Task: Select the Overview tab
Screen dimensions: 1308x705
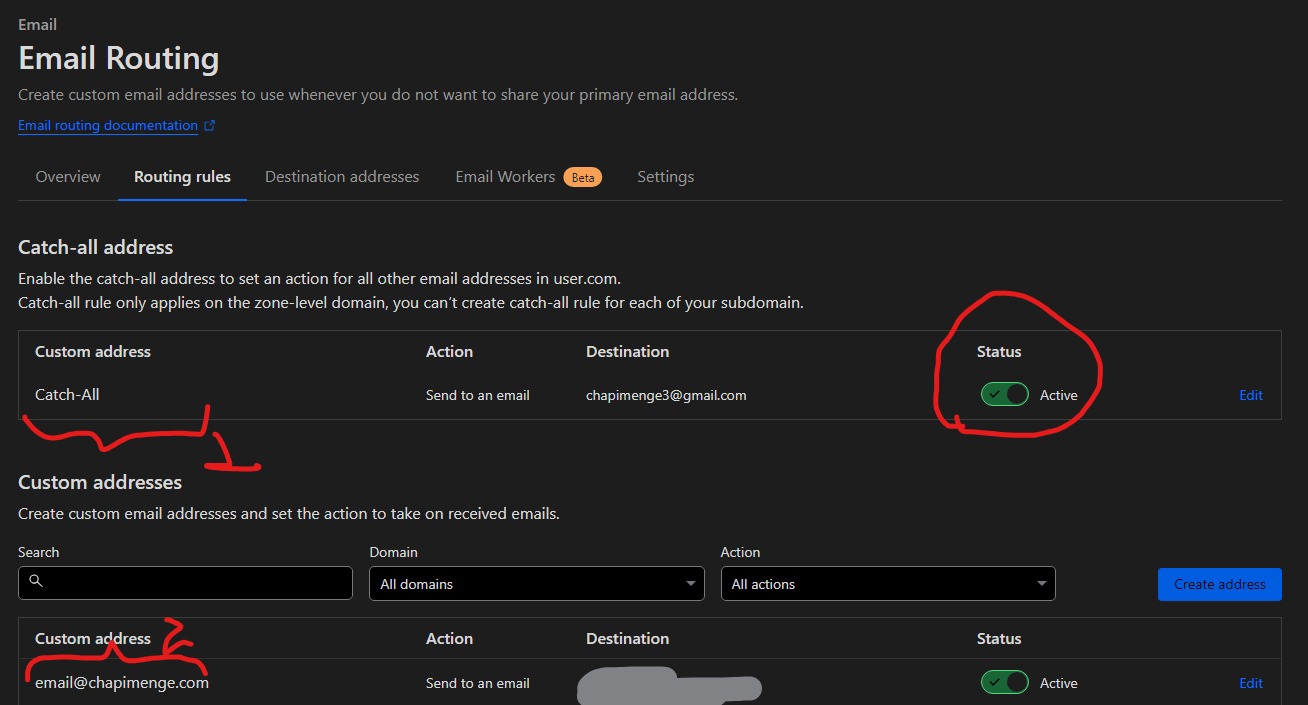Action: tap(67, 176)
